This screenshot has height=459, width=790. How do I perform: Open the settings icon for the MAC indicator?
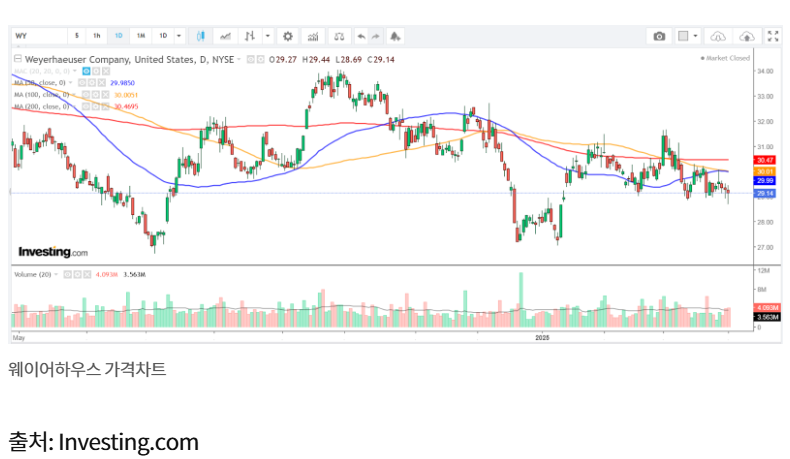click(x=96, y=71)
